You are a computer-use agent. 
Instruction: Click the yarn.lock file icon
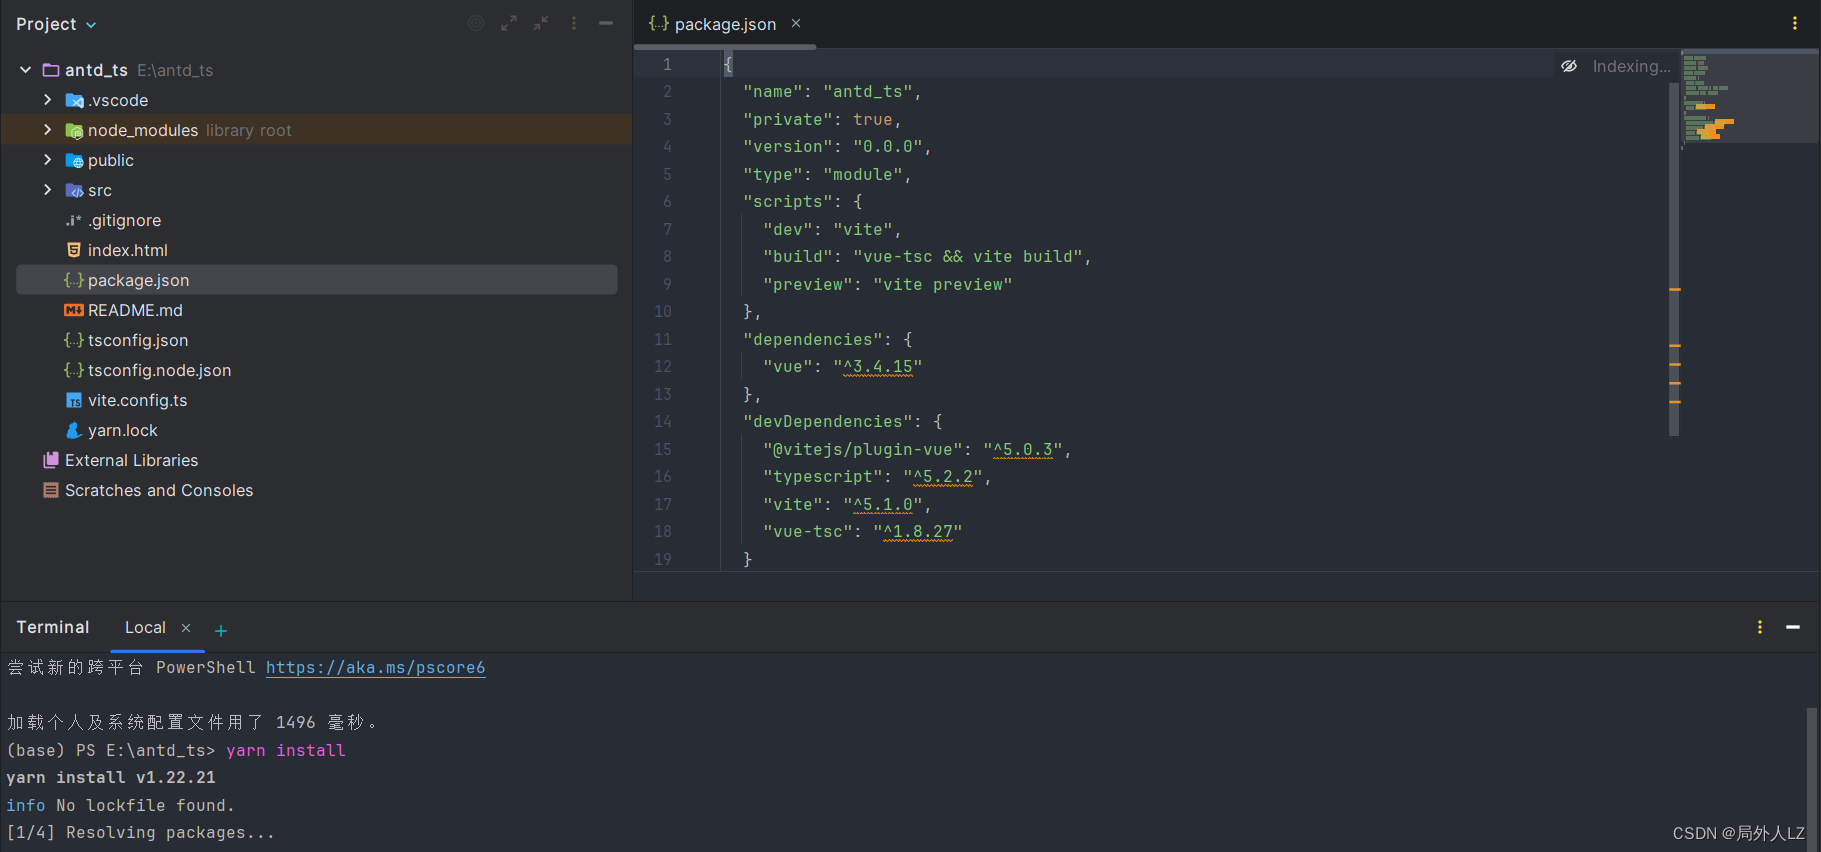pyautogui.click(x=74, y=430)
